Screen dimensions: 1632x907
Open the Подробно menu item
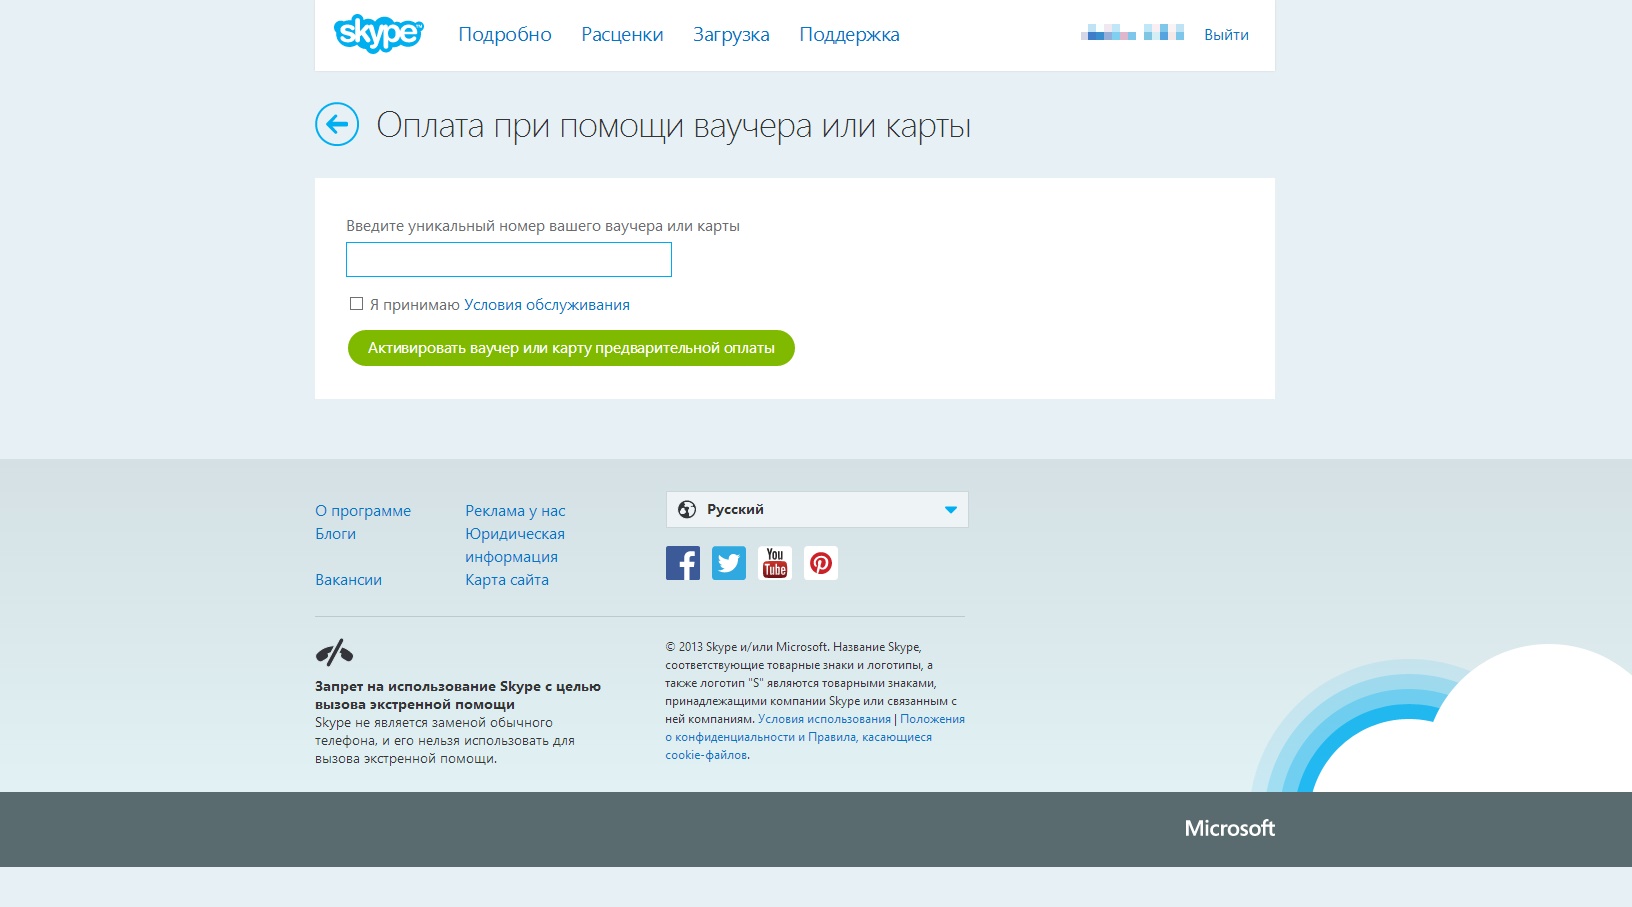(505, 35)
